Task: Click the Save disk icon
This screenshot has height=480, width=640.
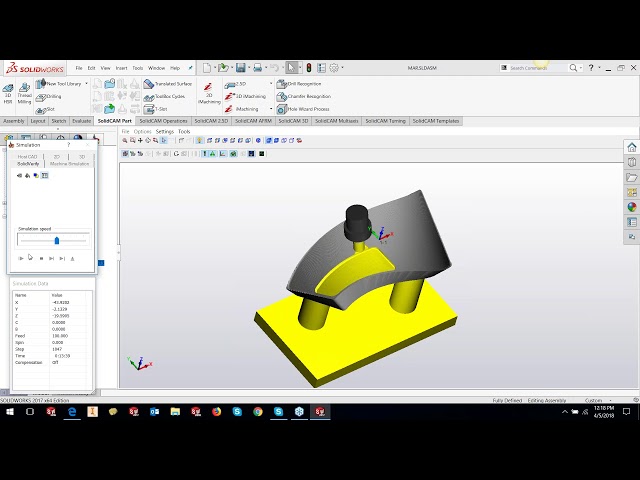Action: point(240,68)
